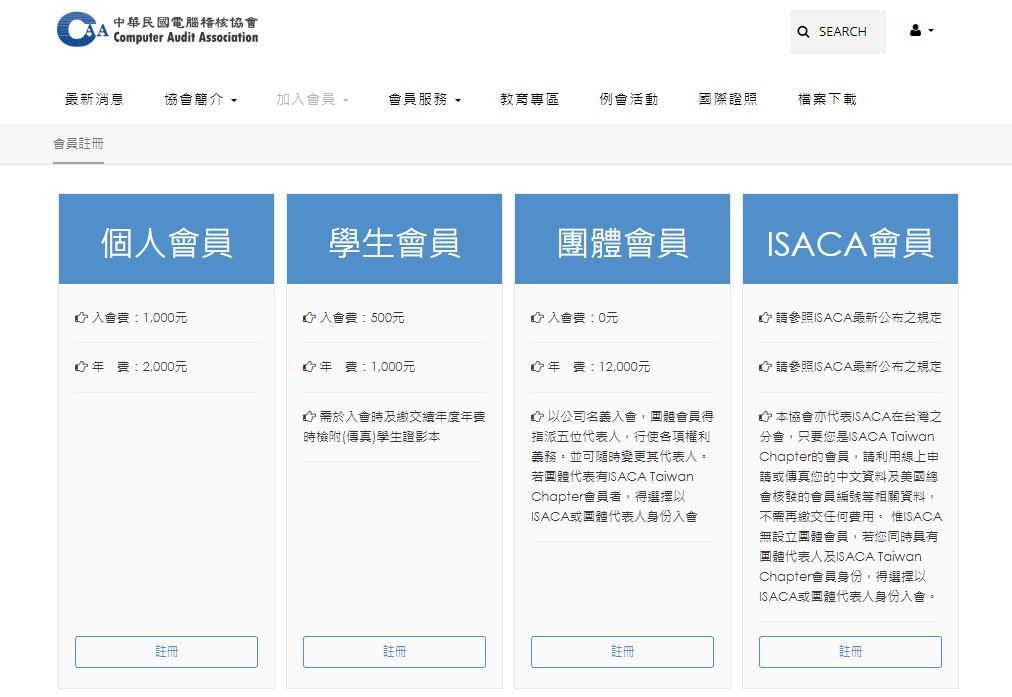This screenshot has height=697, width=1012.
Task: Expand the 協會簡介 dropdown menu
Action: click(200, 99)
